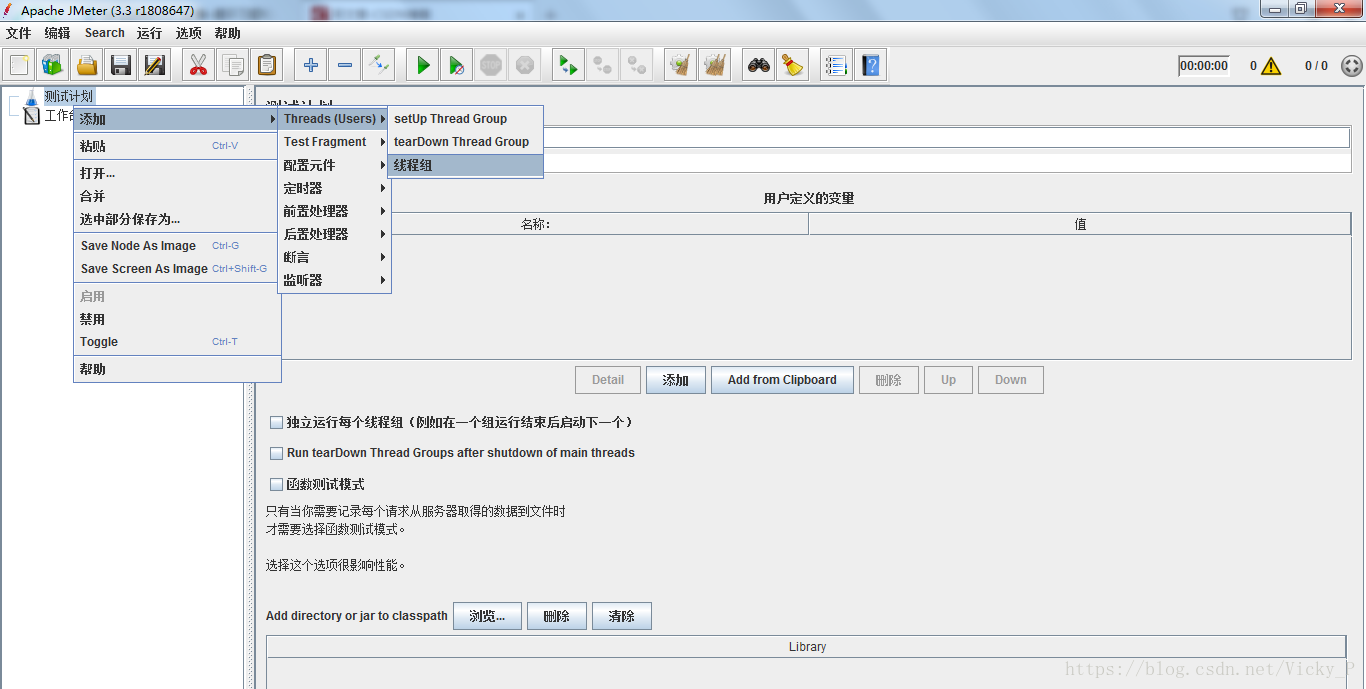Copy using the two-pages icon
This screenshot has height=689, width=1366.
tap(233, 66)
